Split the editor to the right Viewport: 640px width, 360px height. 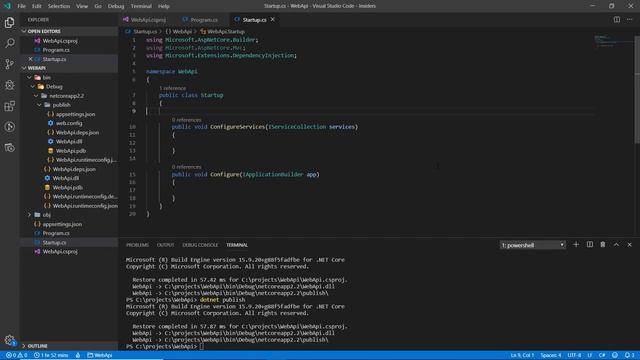point(616,20)
